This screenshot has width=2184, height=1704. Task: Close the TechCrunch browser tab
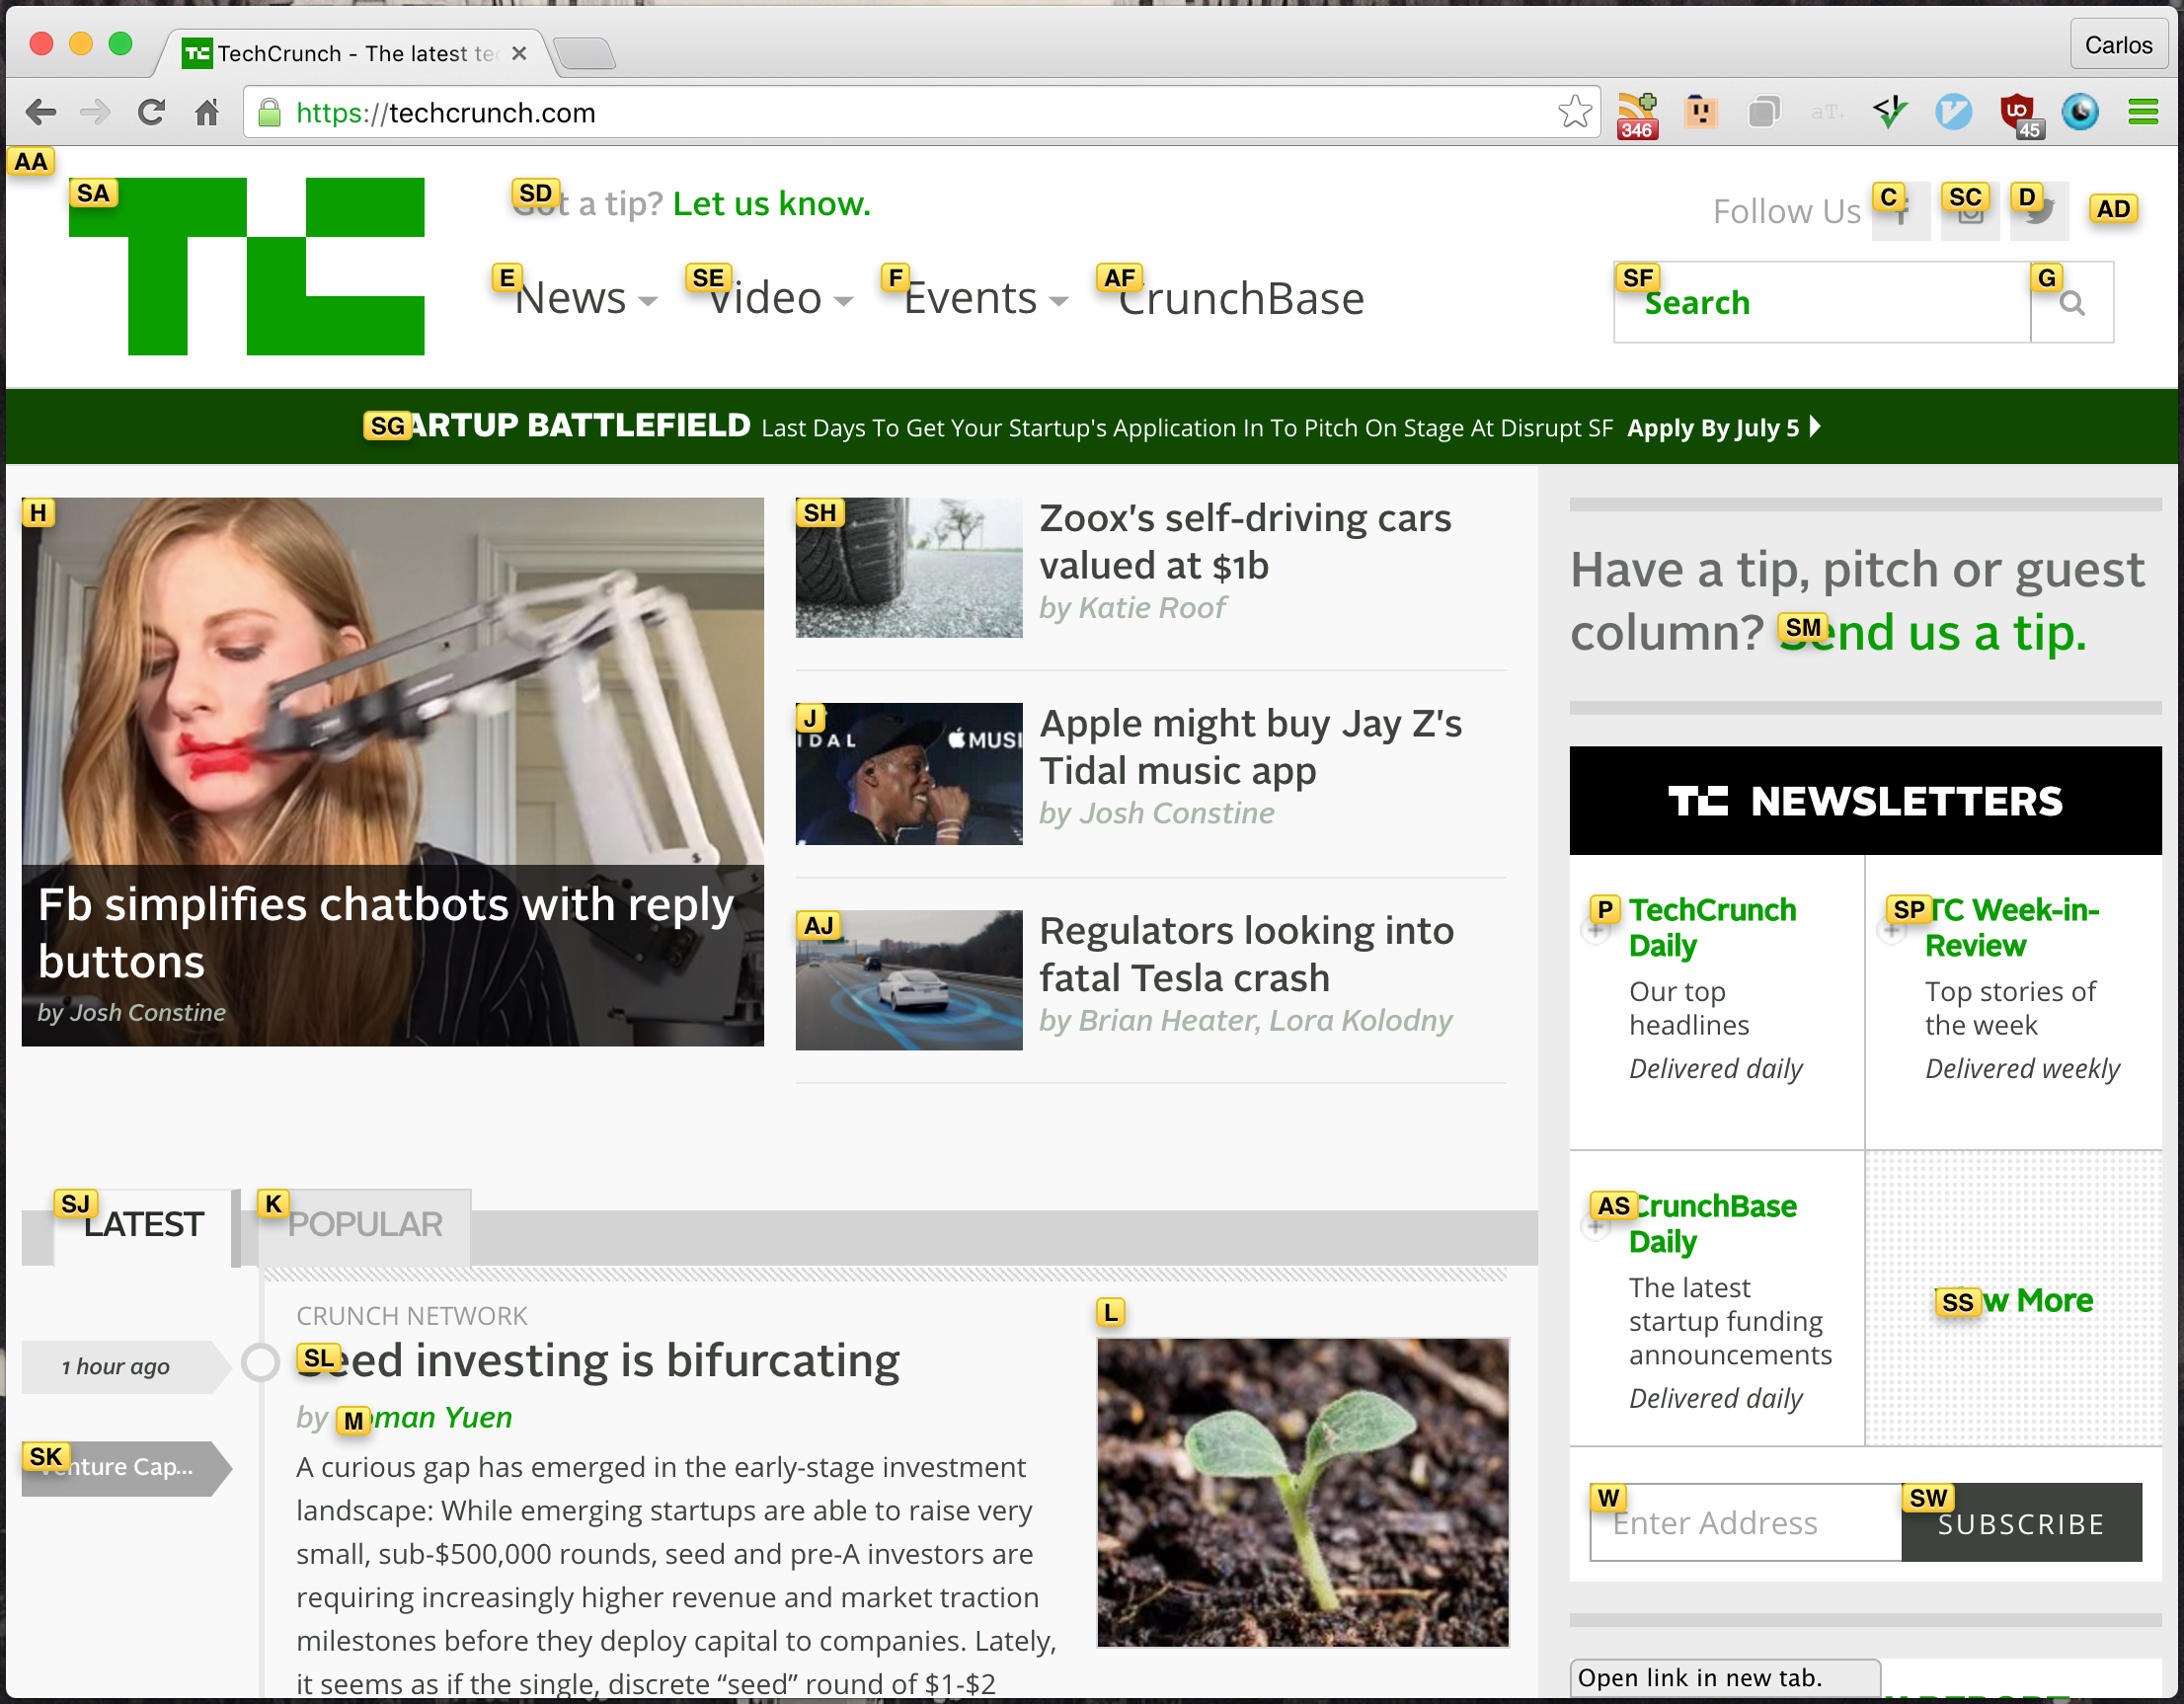point(519,54)
